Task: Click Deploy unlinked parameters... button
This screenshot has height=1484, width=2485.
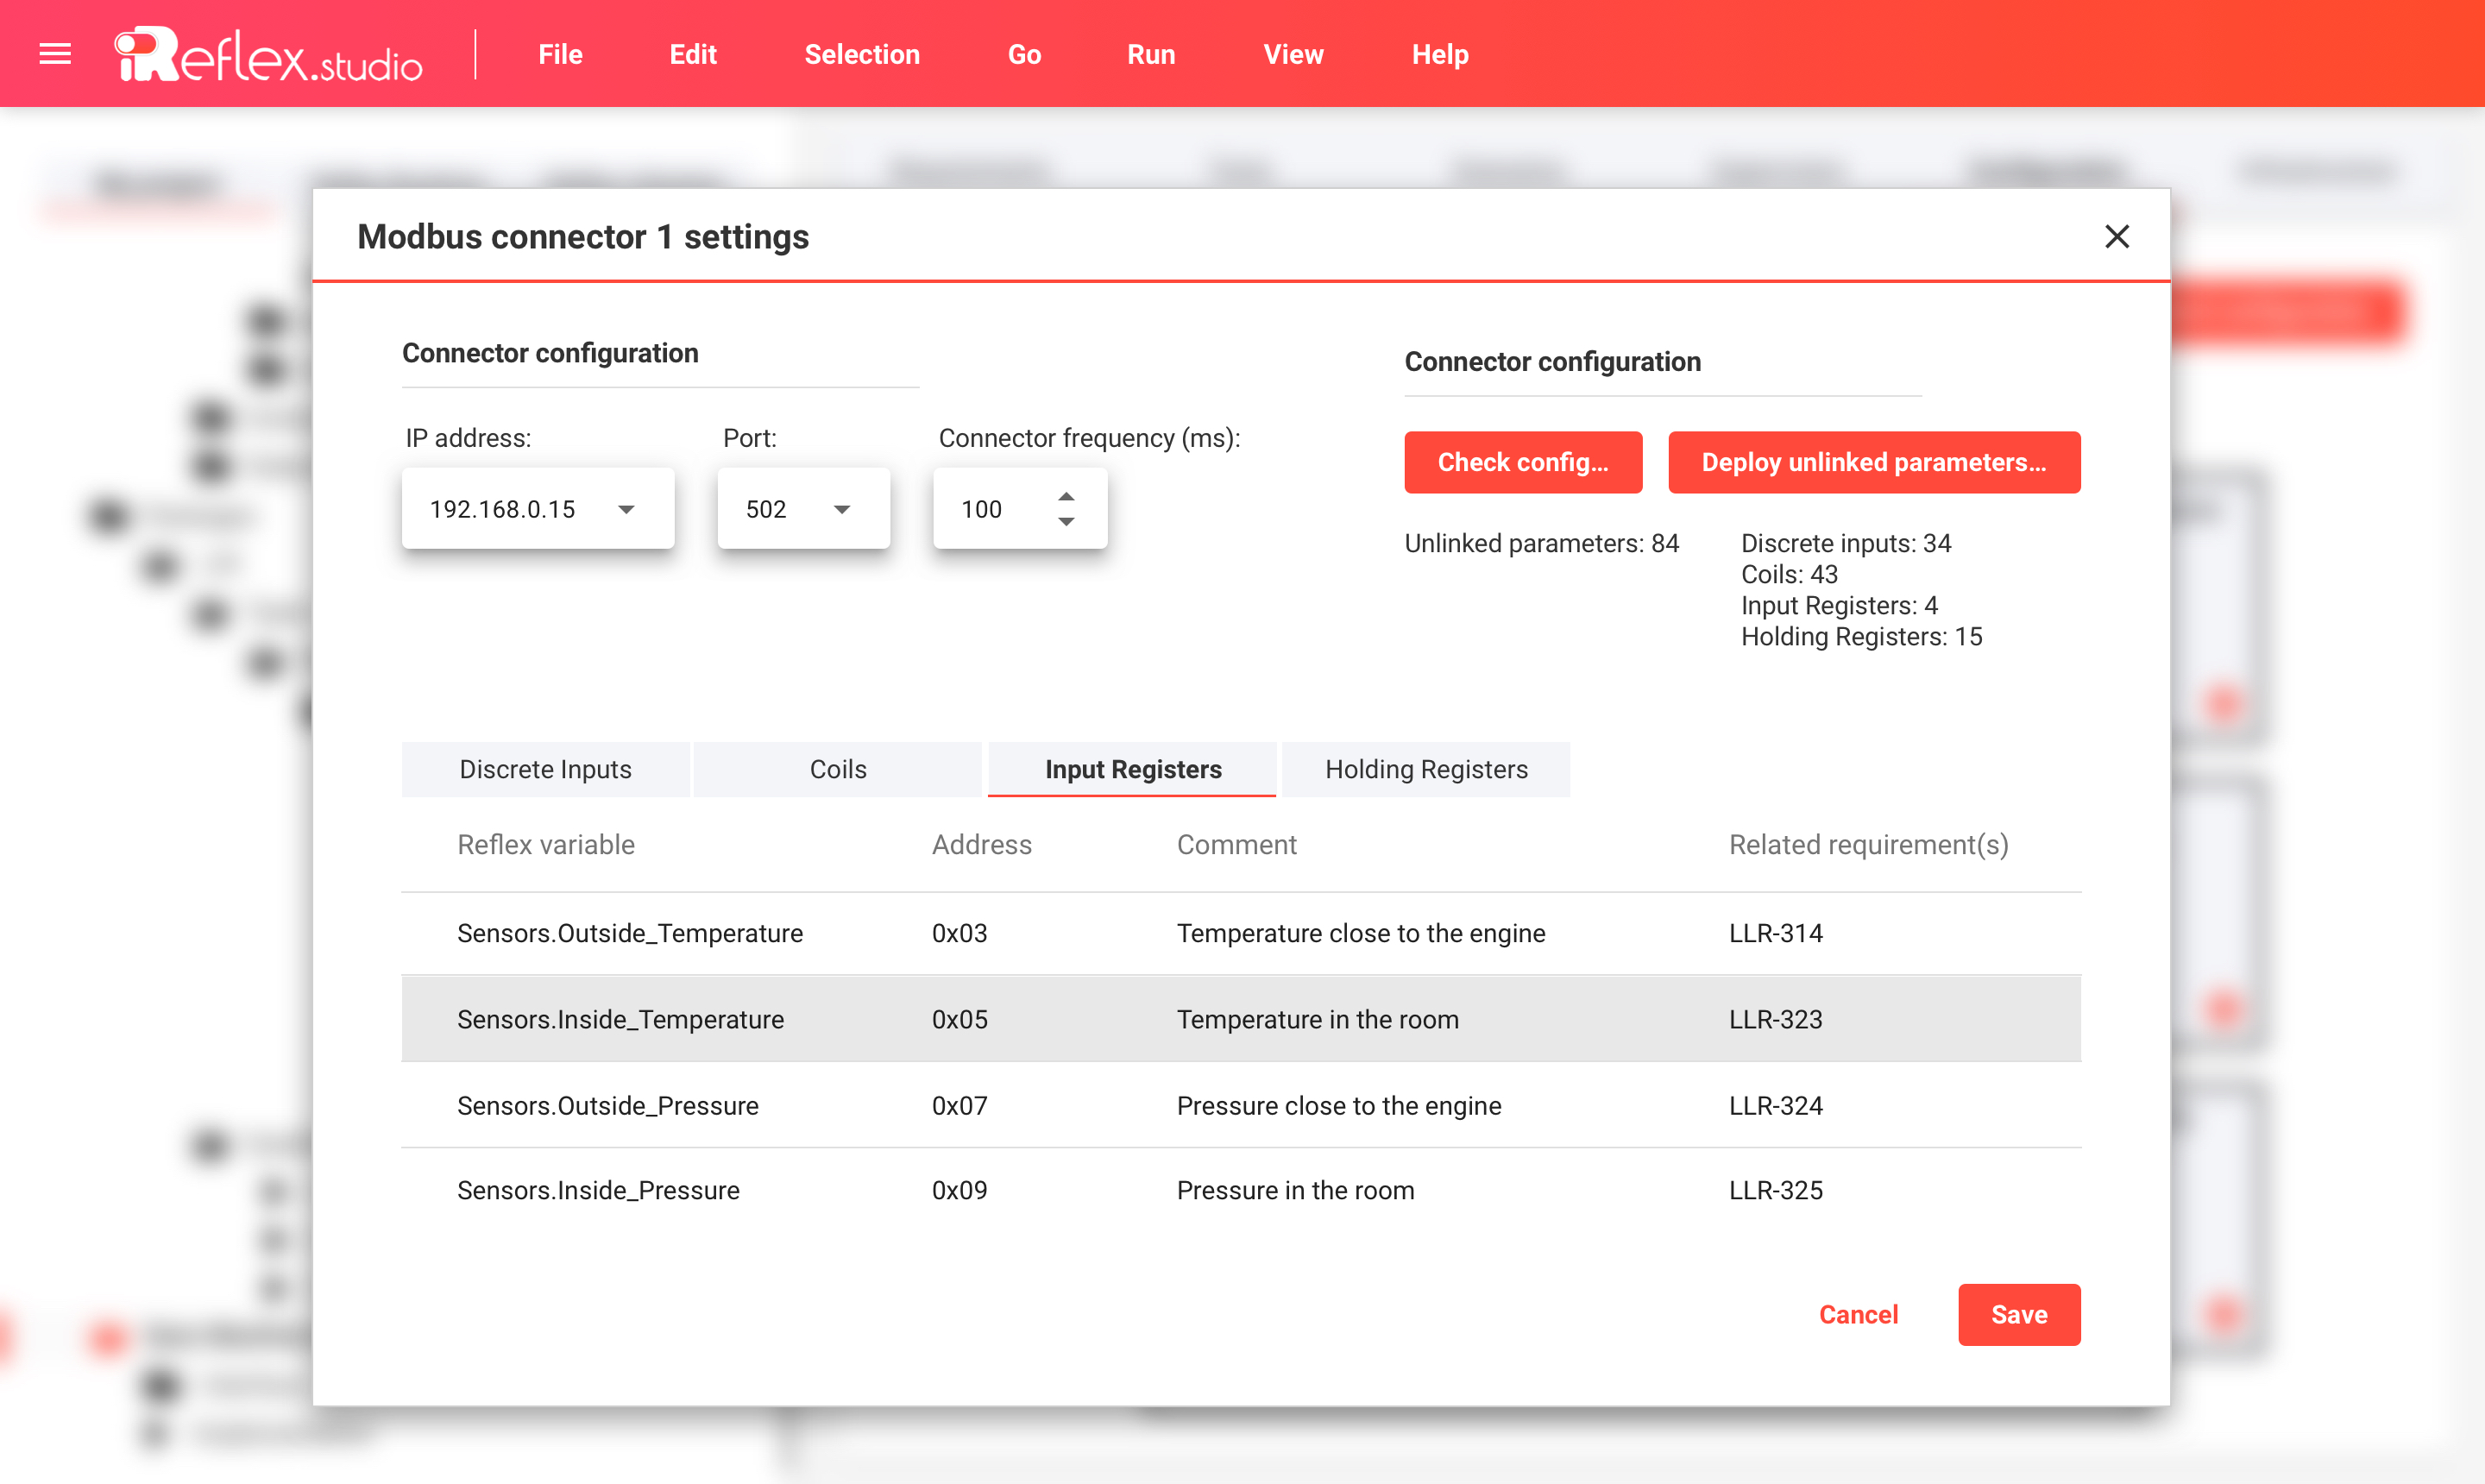Action: pos(1873,462)
